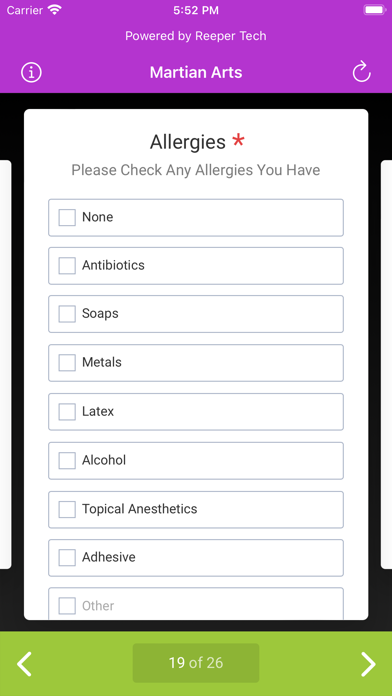Tap the refresh arrow icon
This screenshot has height=696, width=392.
point(361,72)
